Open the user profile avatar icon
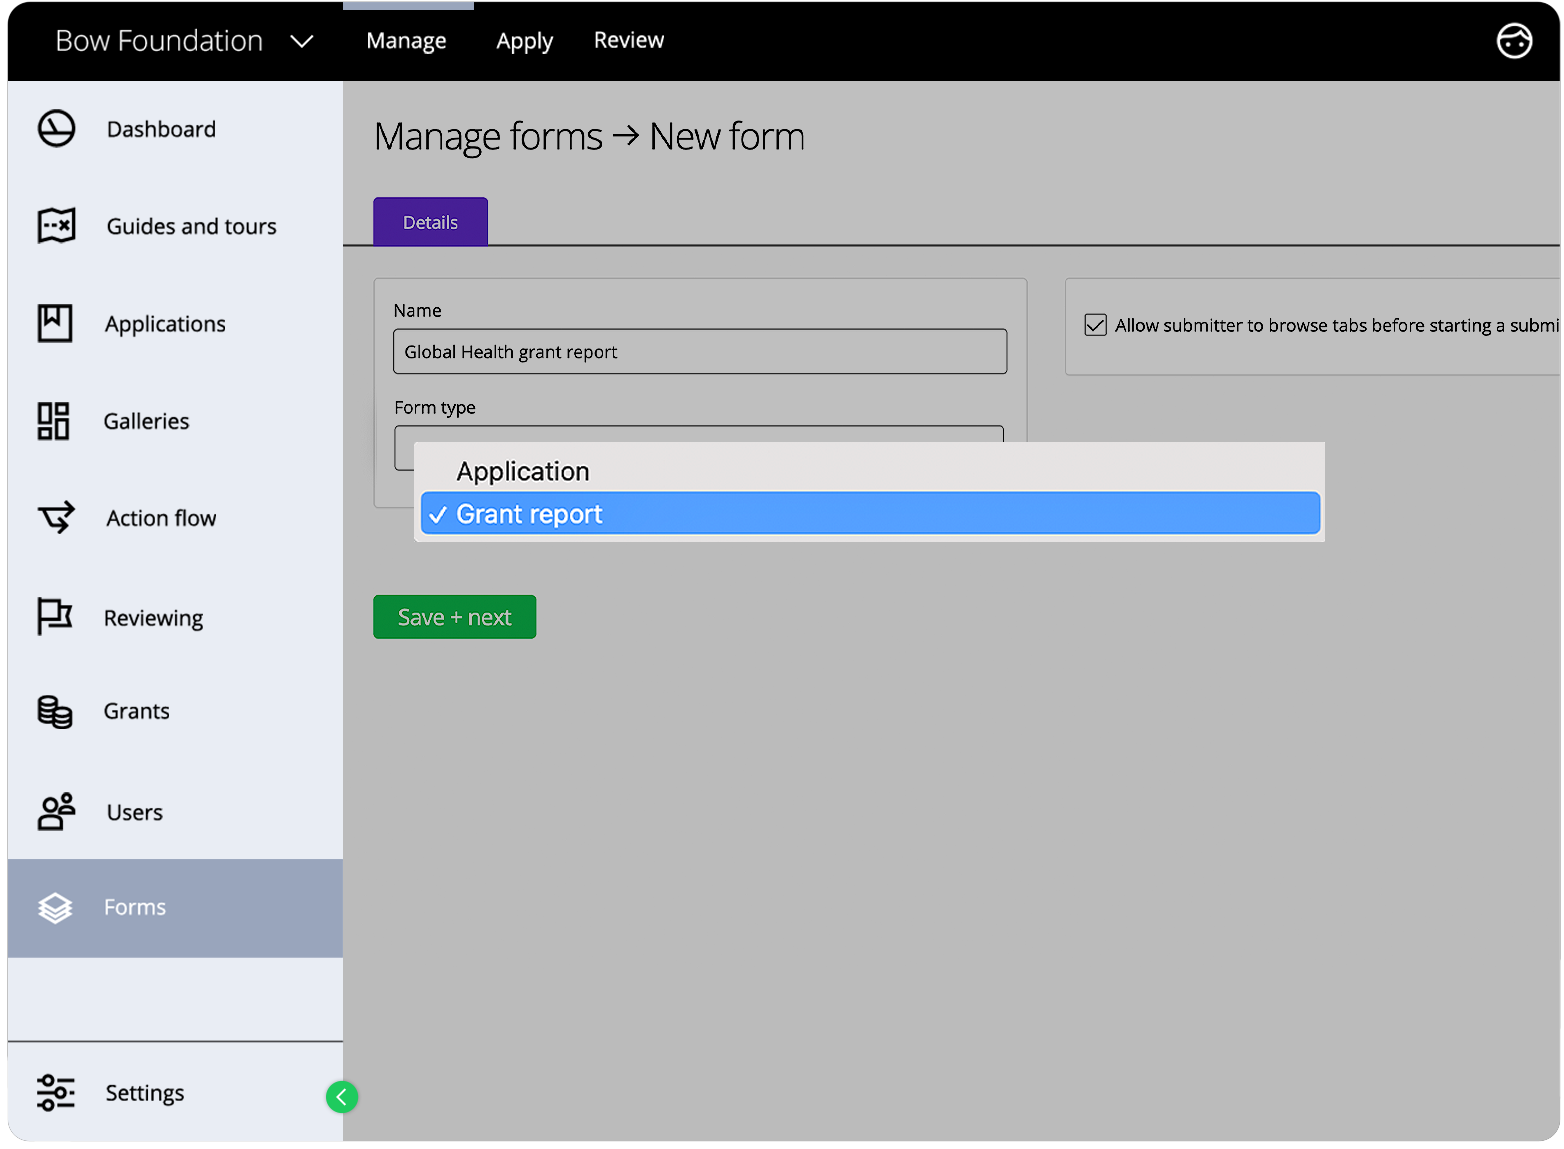Screen dimensions: 1564x1149 (x=1513, y=41)
